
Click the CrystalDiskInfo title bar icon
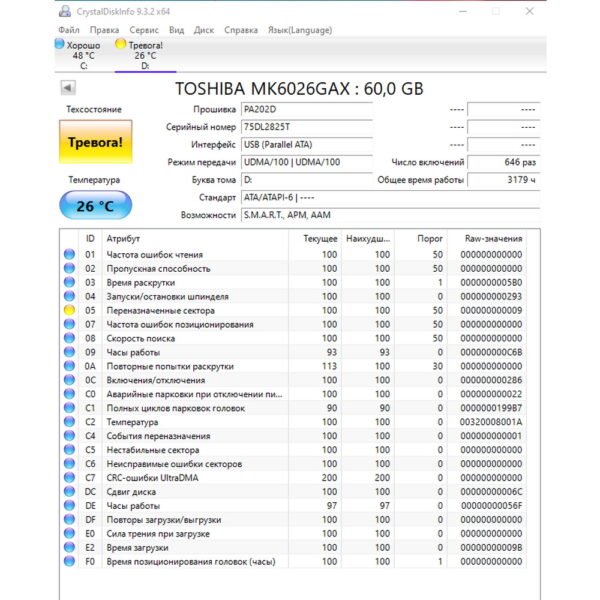pyautogui.click(x=65, y=11)
